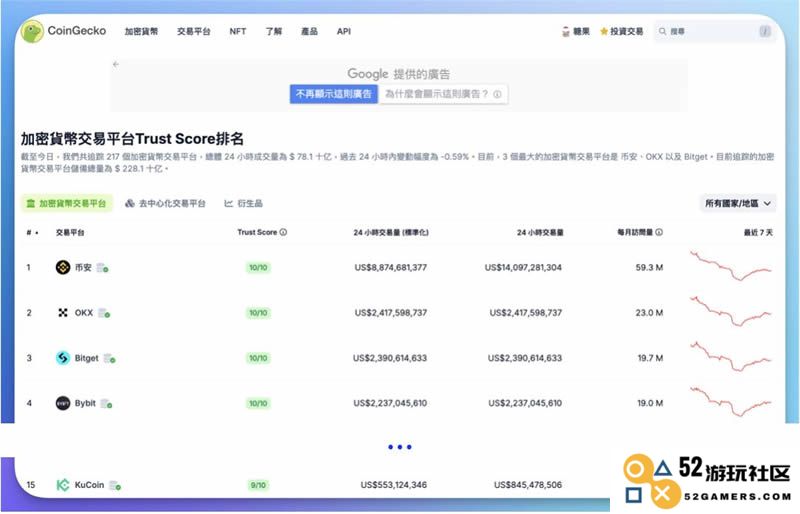Click the 糖果 link

[581, 32]
